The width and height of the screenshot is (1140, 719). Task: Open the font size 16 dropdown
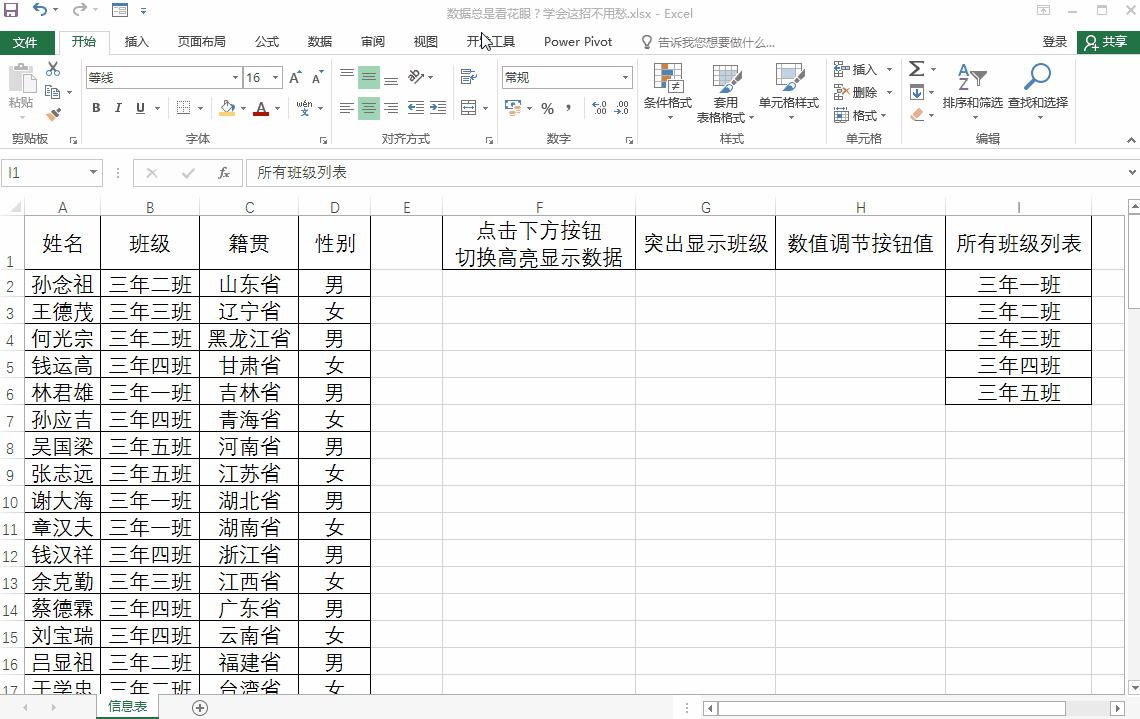point(276,77)
